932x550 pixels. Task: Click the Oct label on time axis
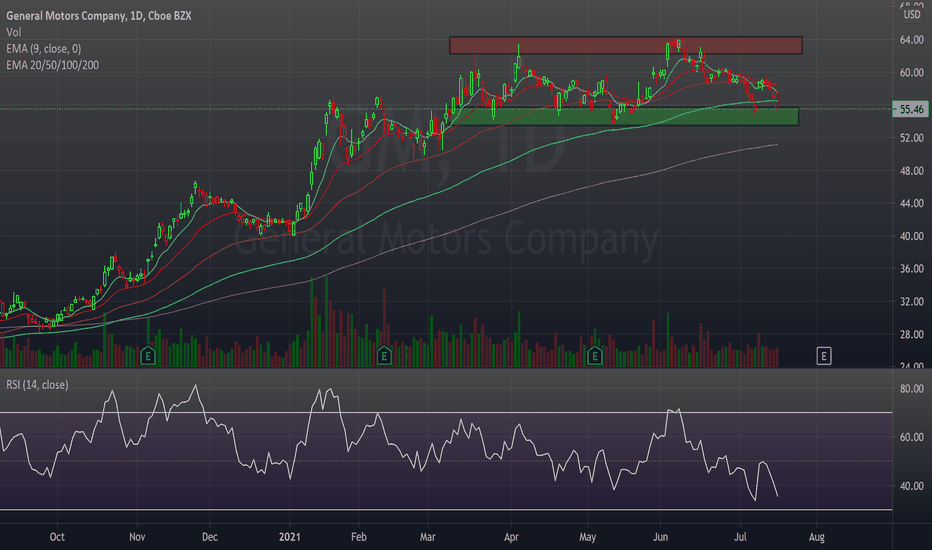pos(57,537)
